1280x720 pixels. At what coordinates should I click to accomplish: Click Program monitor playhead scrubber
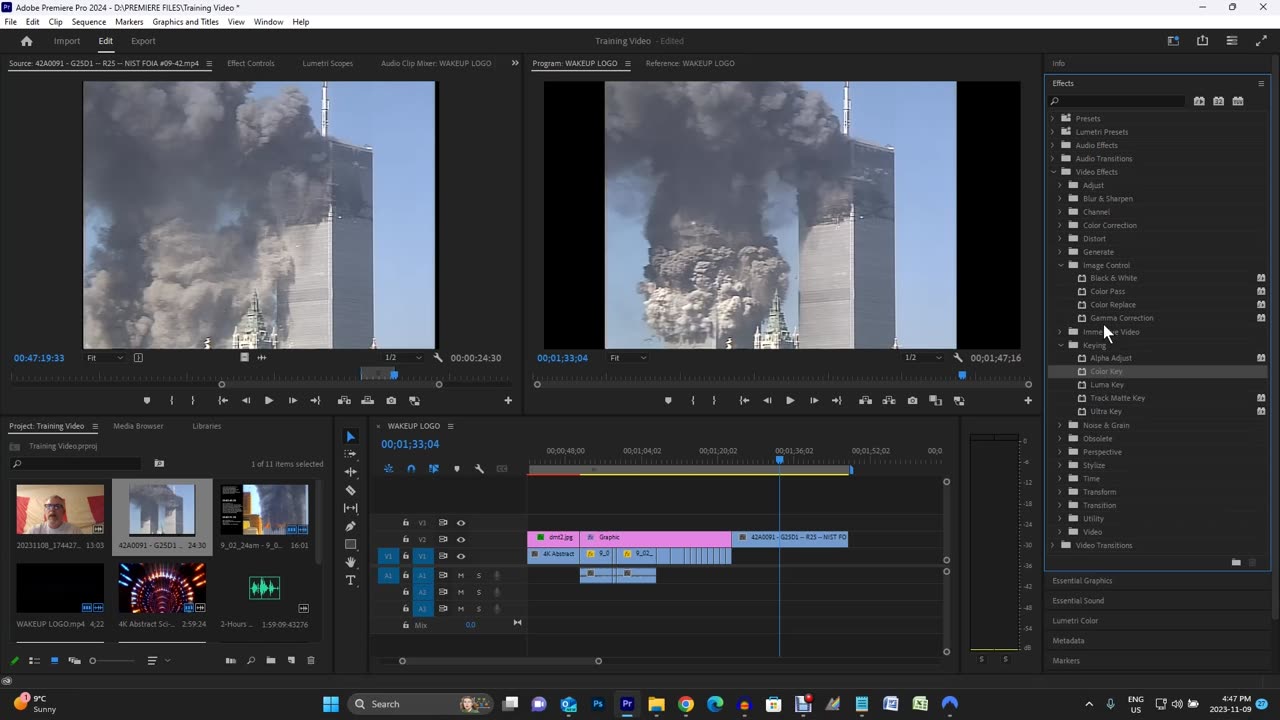point(962,375)
